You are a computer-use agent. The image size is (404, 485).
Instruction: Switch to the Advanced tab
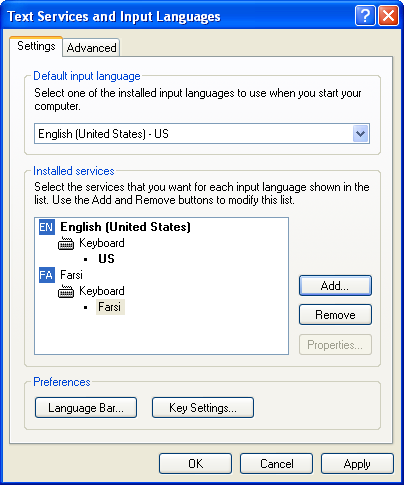pos(91,48)
